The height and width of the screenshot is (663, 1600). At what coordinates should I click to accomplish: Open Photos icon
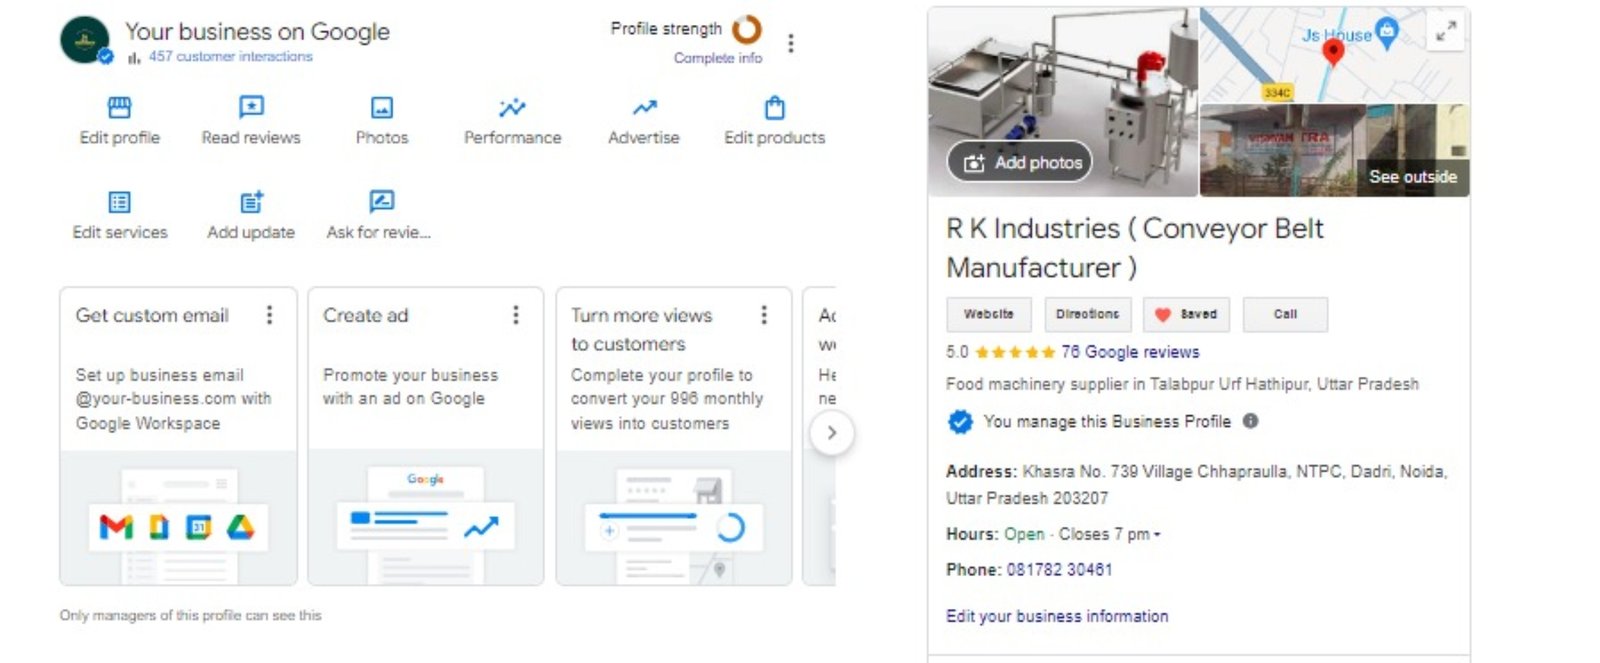(x=382, y=107)
